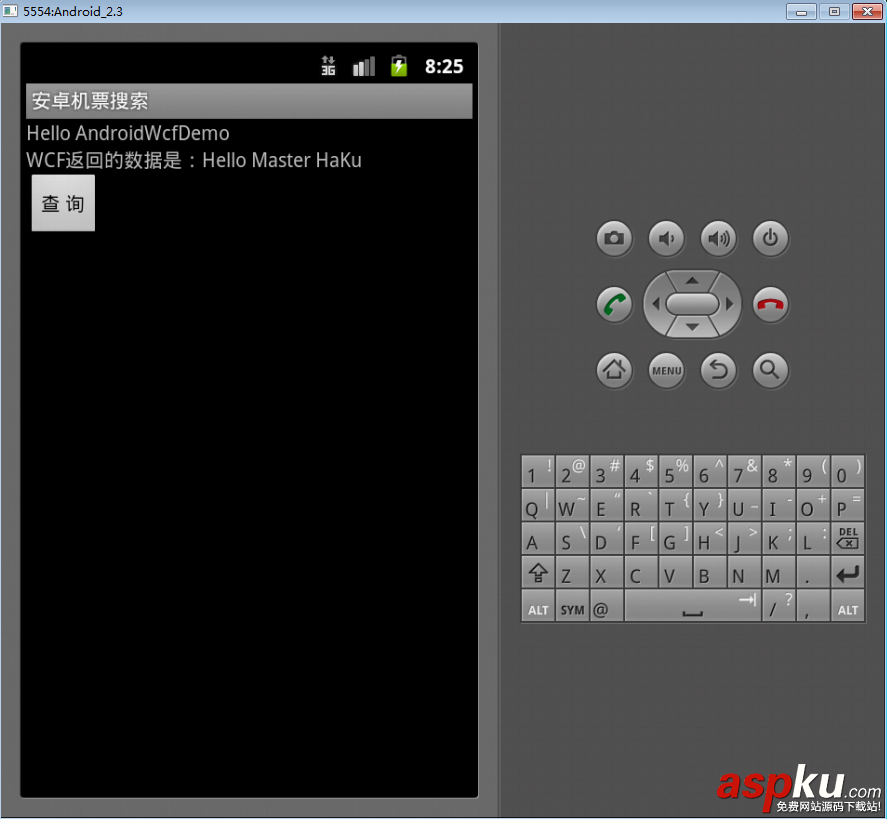Click the 0 number key

[847, 471]
